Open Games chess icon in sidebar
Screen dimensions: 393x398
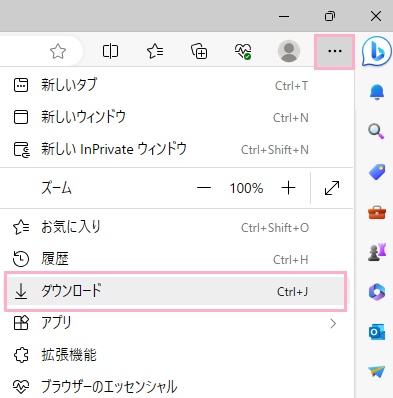[x=377, y=252]
